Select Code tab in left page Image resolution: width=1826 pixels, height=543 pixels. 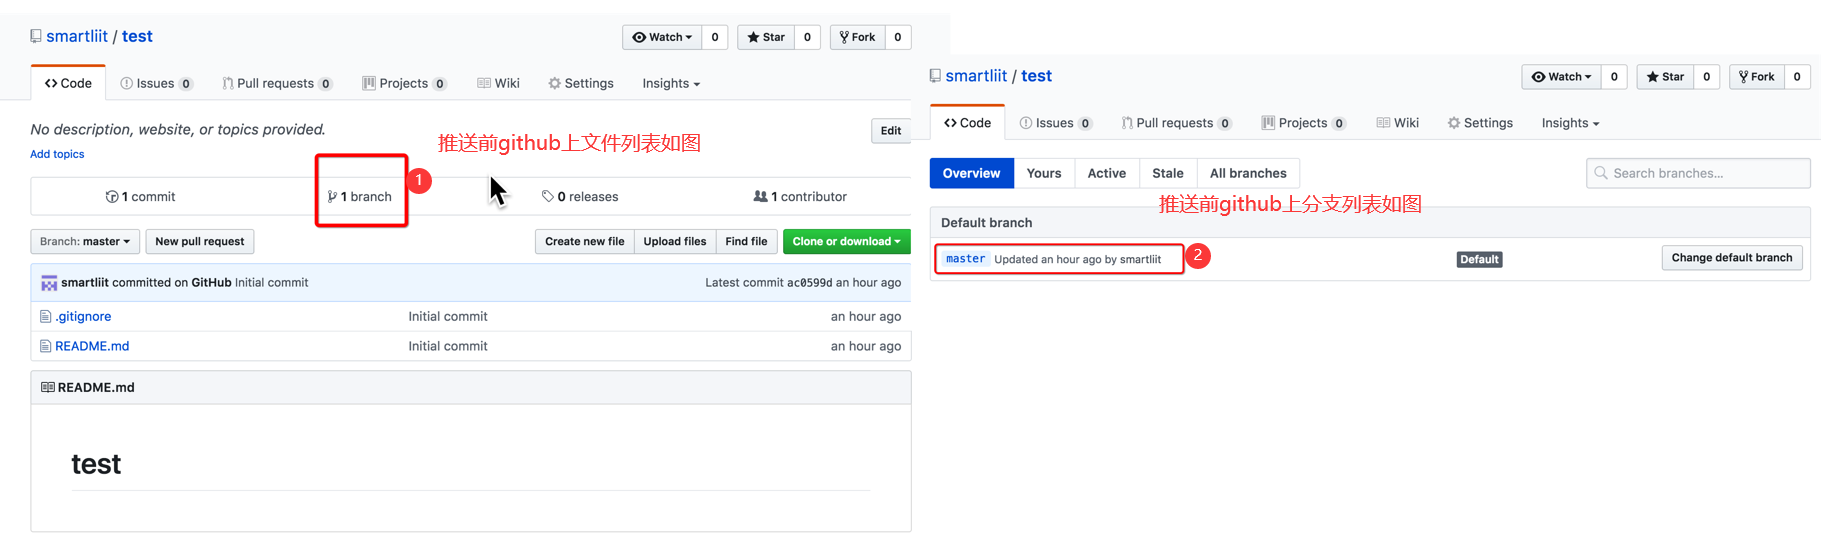(x=68, y=83)
